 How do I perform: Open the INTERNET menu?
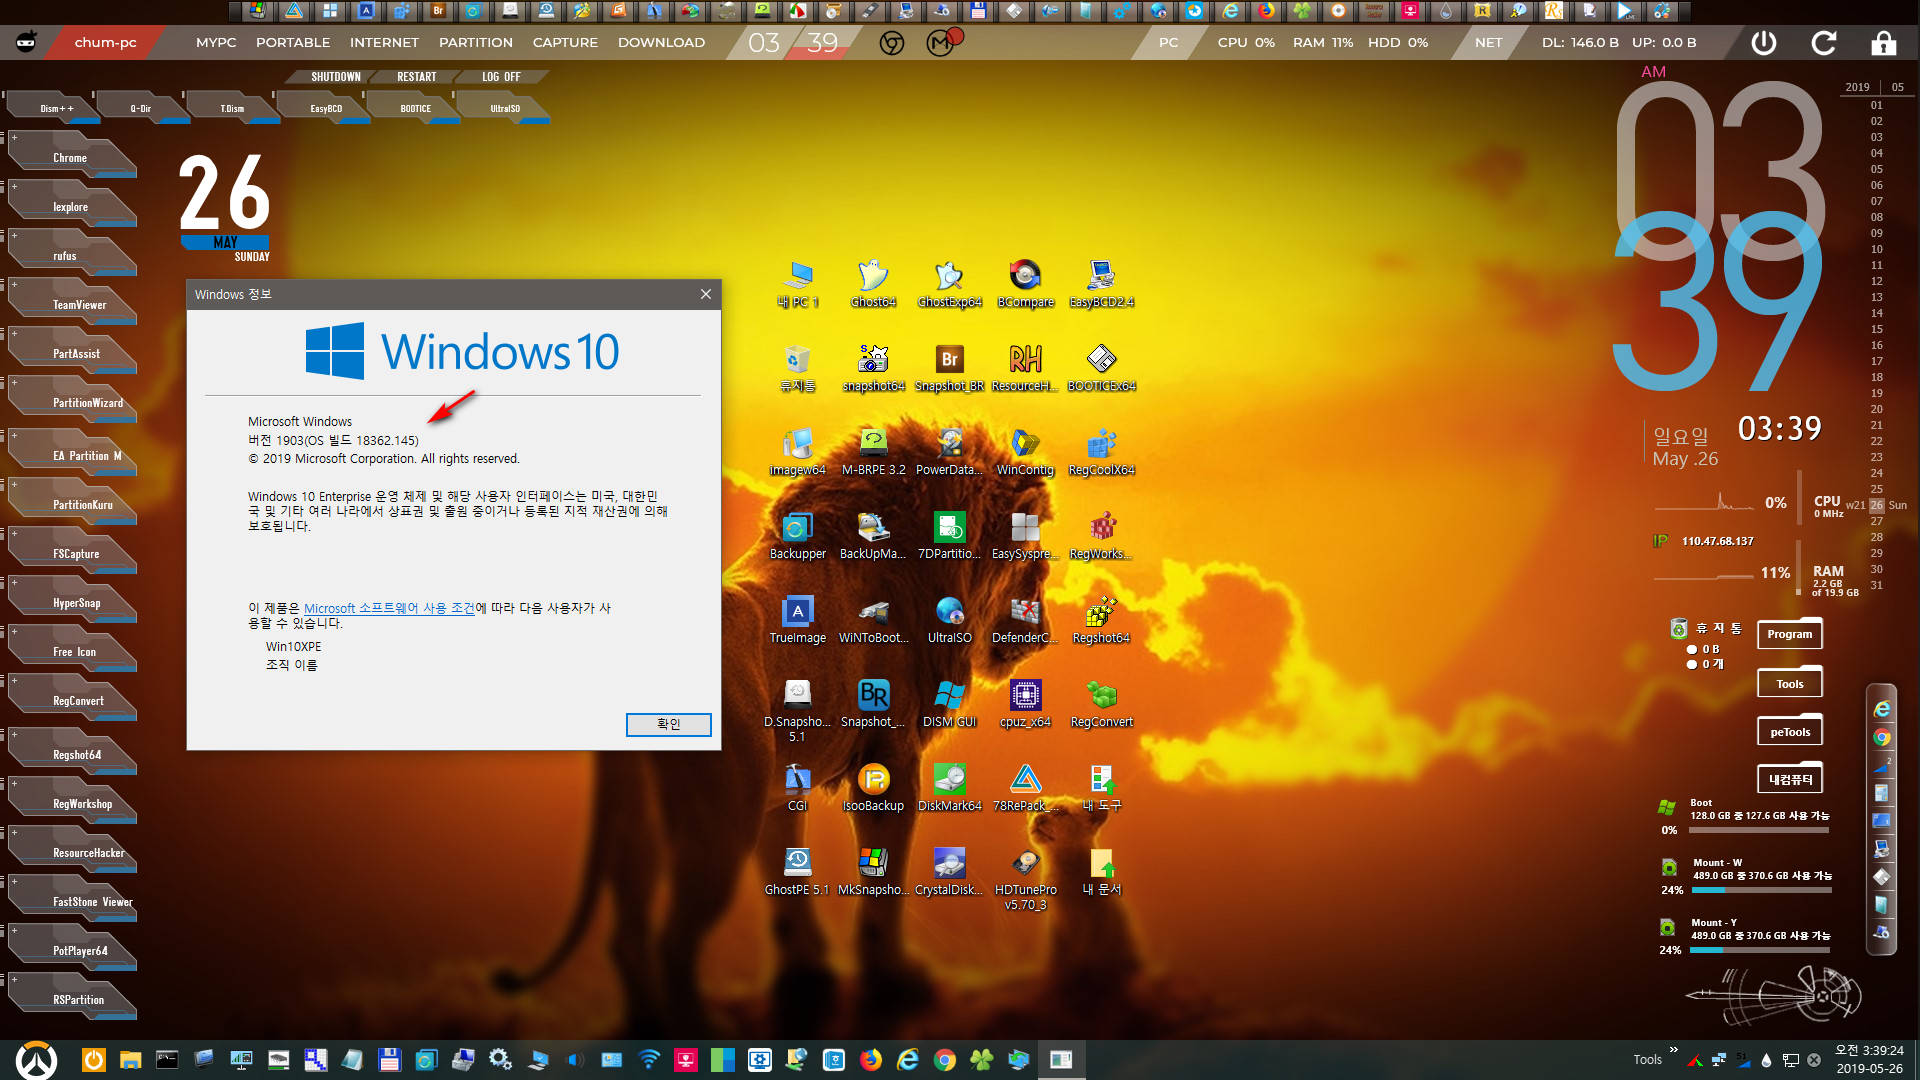(384, 43)
